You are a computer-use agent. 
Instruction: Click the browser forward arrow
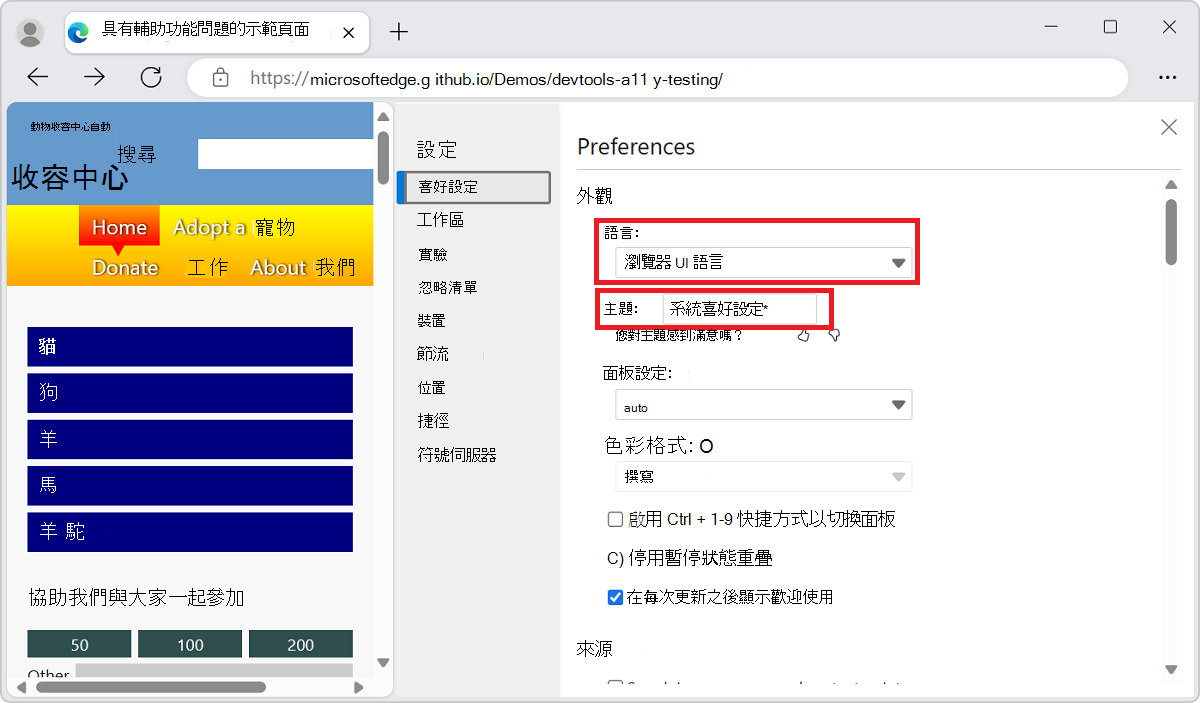point(94,77)
